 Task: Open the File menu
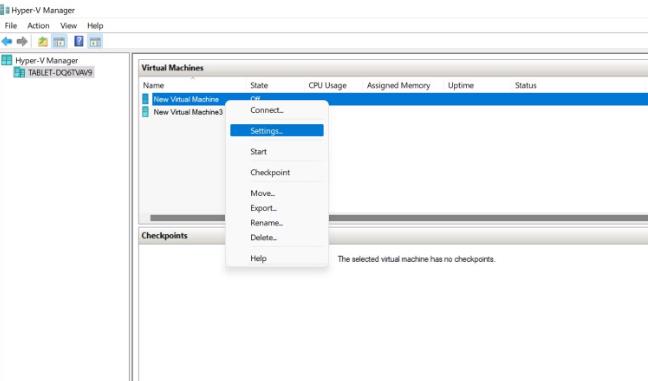tap(11, 26)
